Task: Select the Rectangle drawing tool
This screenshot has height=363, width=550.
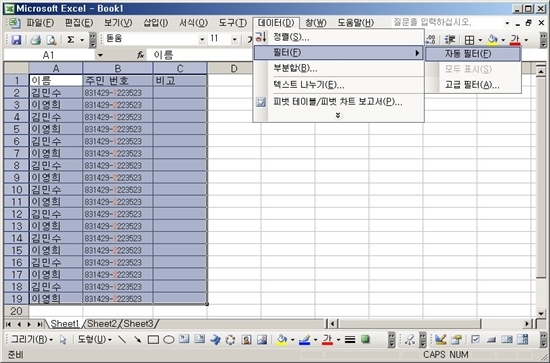Action: (x=153, y=340)
